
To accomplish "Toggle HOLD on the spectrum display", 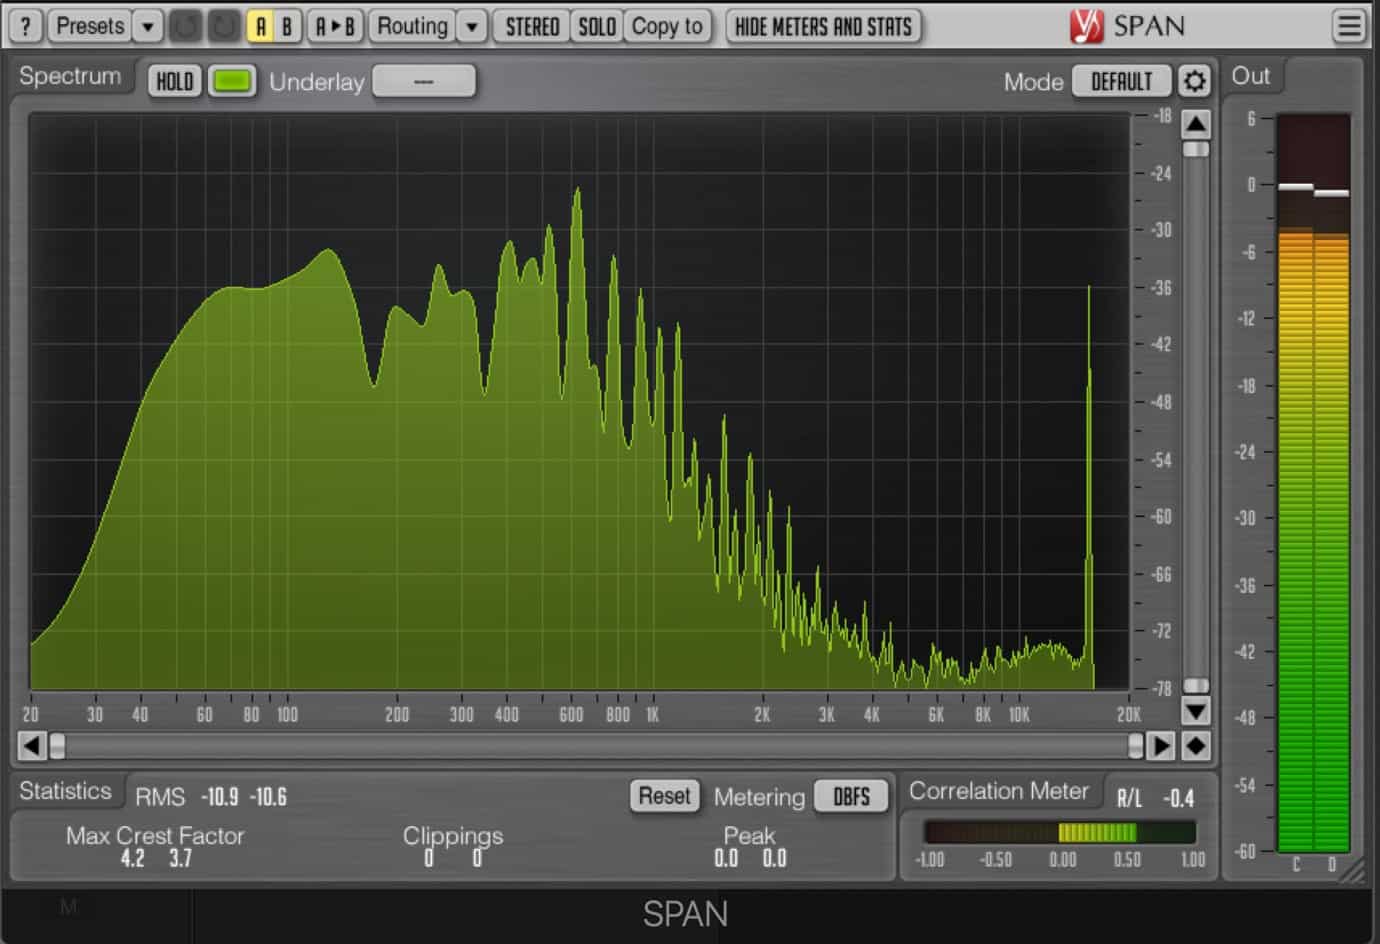I will point(174,81).
